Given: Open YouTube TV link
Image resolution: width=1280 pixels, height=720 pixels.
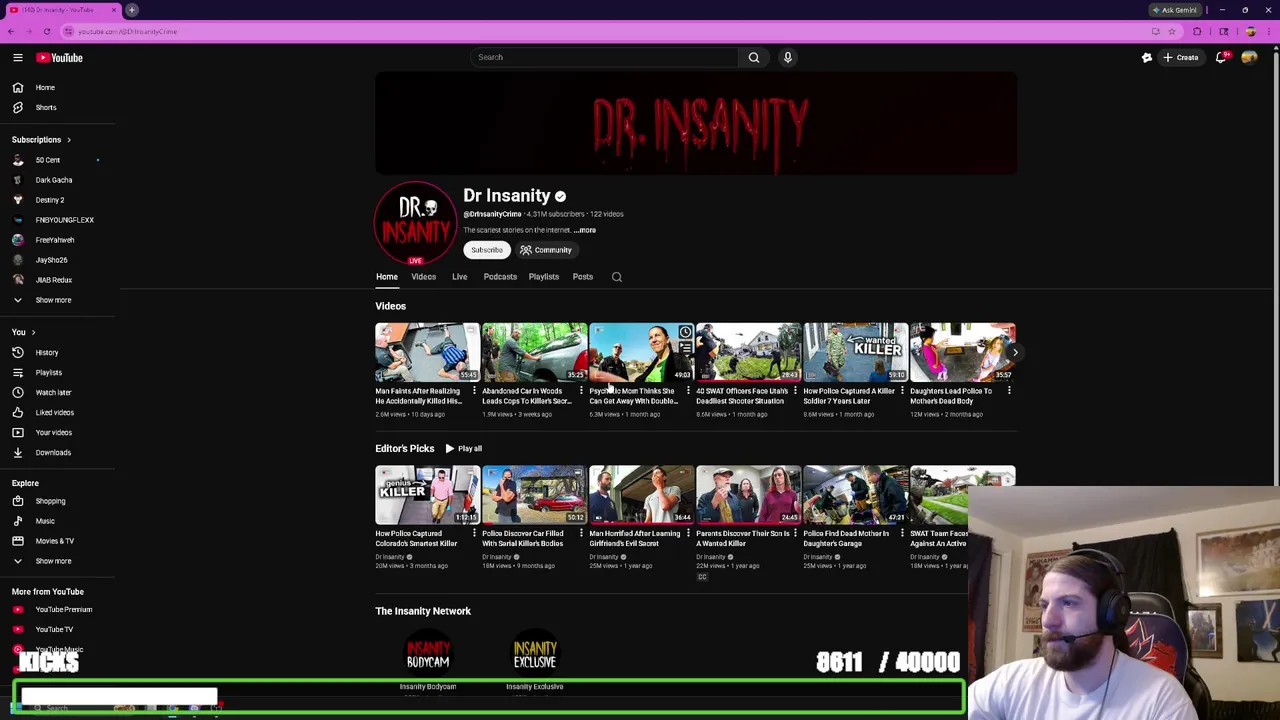Looking at the screenshot, I should pos(56,629).
